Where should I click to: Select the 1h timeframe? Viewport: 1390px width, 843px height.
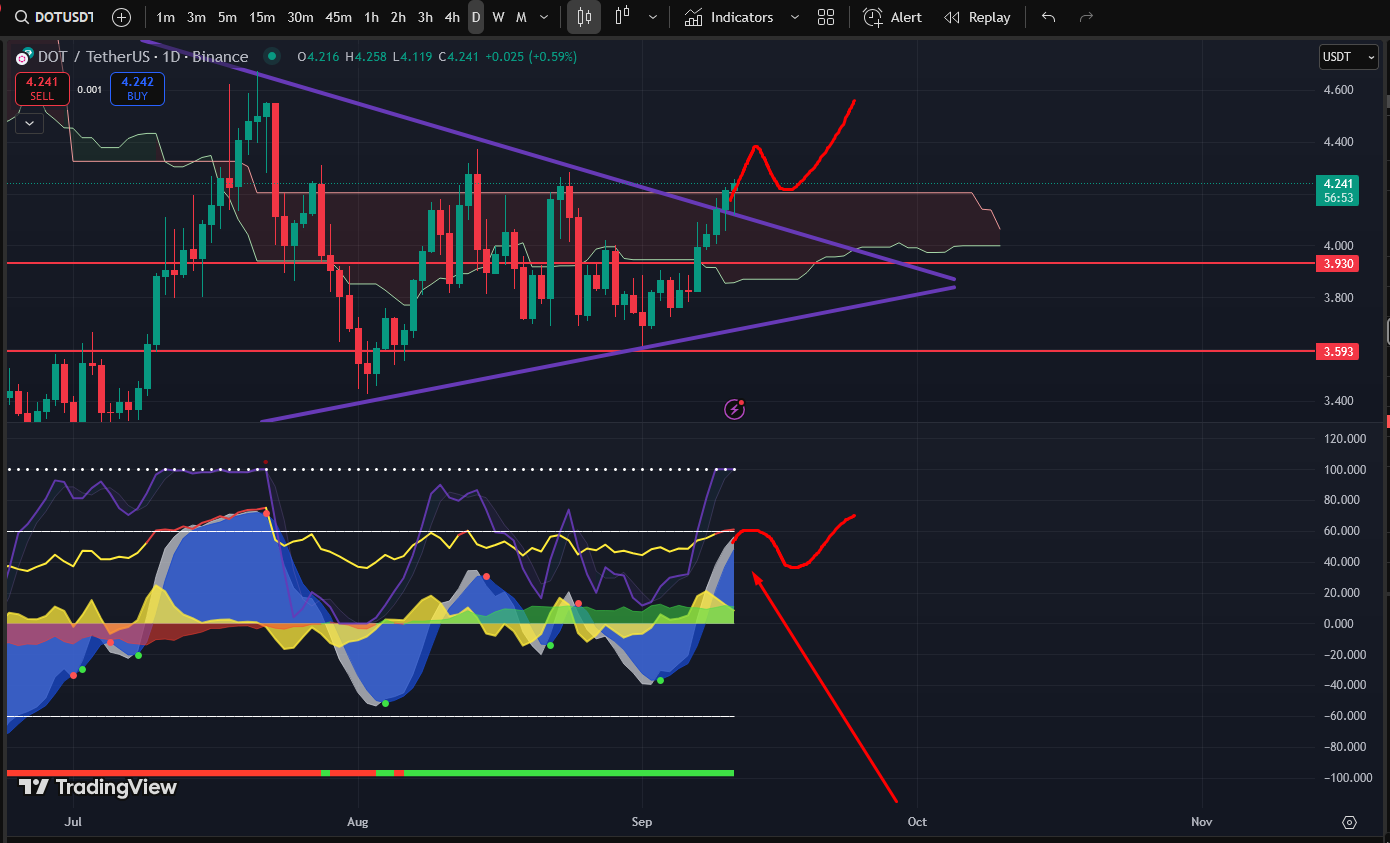(x=371, y=17)
